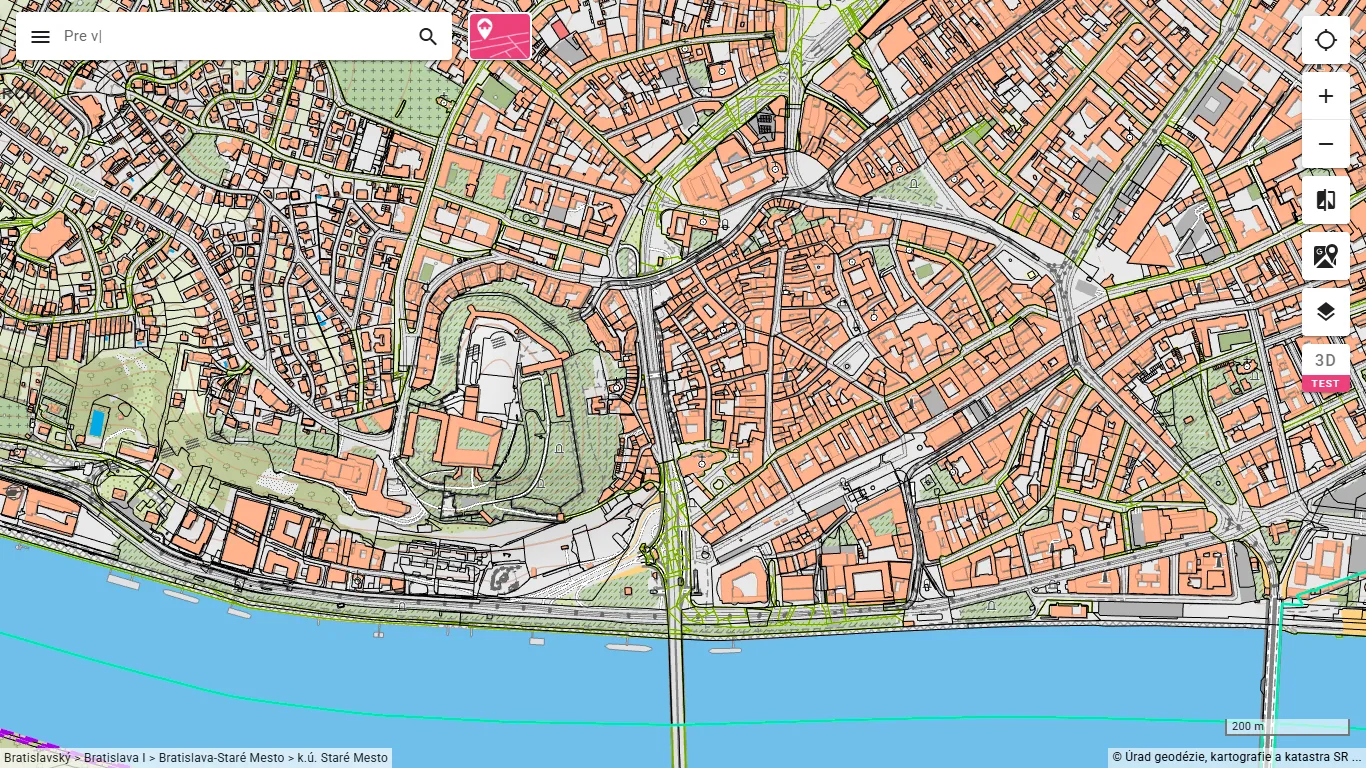Select the pink cadastral map theme icon
The height and width of the screenshot is (768, 1366).
click(x=500, y=37)
